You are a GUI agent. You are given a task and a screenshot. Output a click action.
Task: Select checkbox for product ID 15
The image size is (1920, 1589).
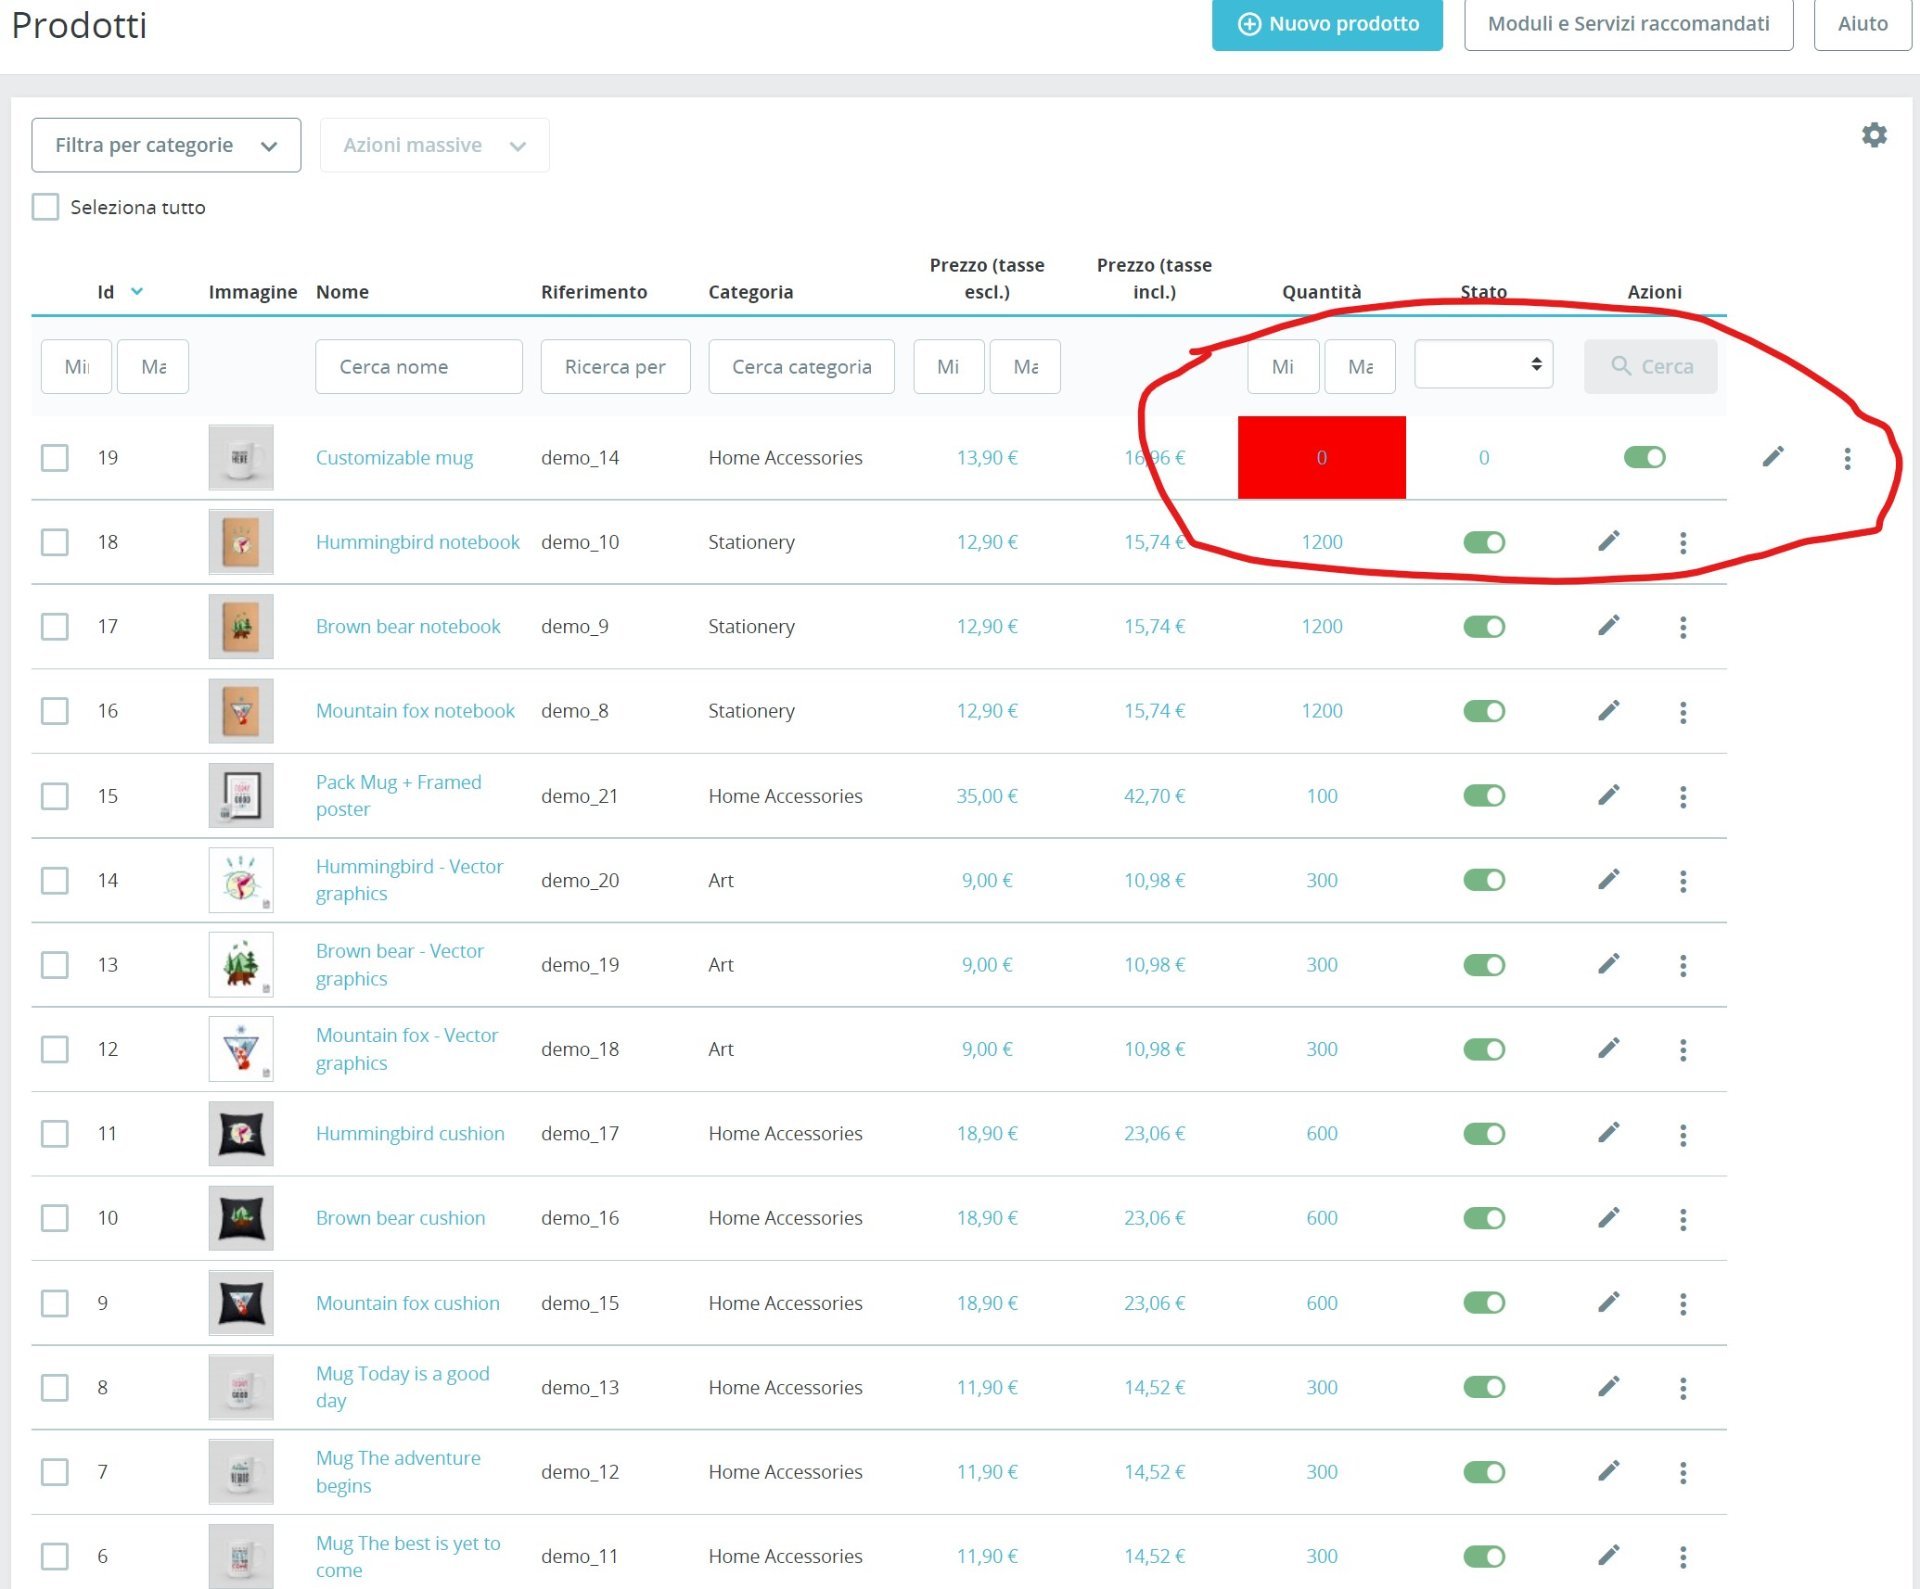coord(55,796)
